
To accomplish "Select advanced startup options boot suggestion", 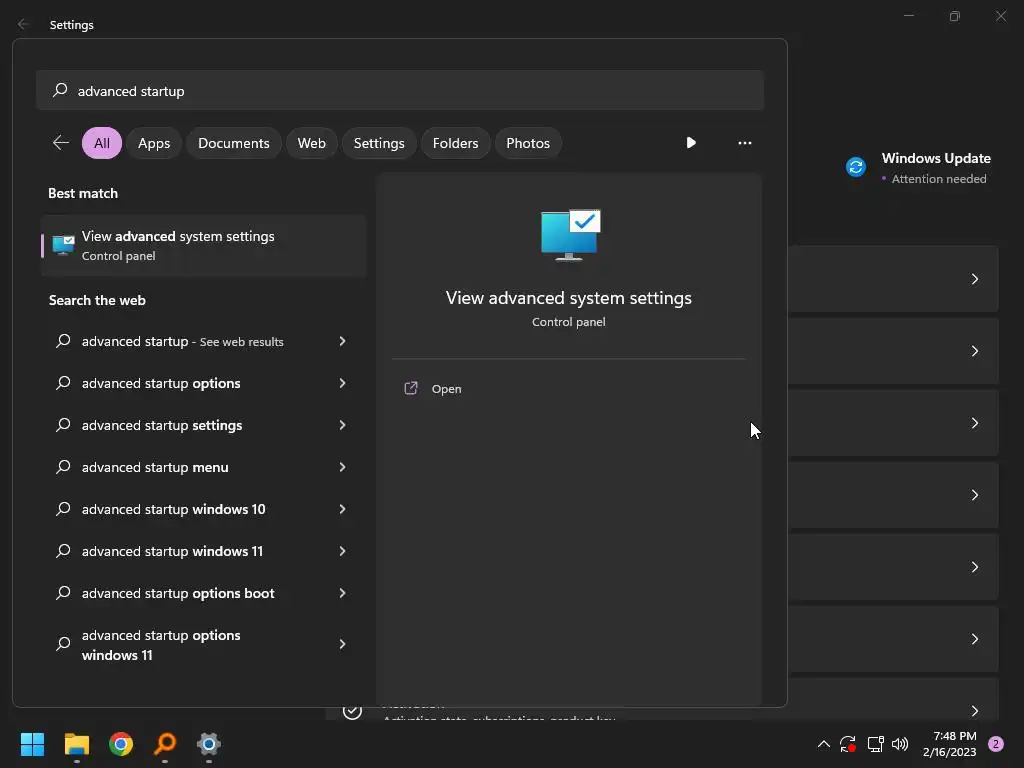I will pos(202,593).
